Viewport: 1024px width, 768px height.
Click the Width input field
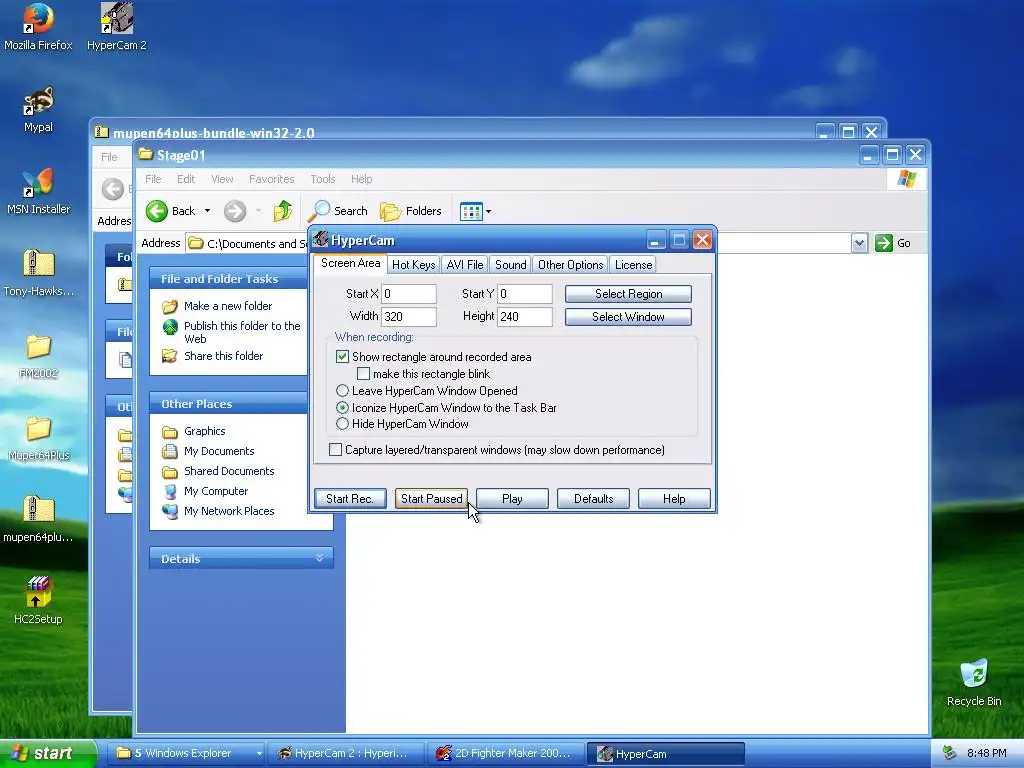409,317
